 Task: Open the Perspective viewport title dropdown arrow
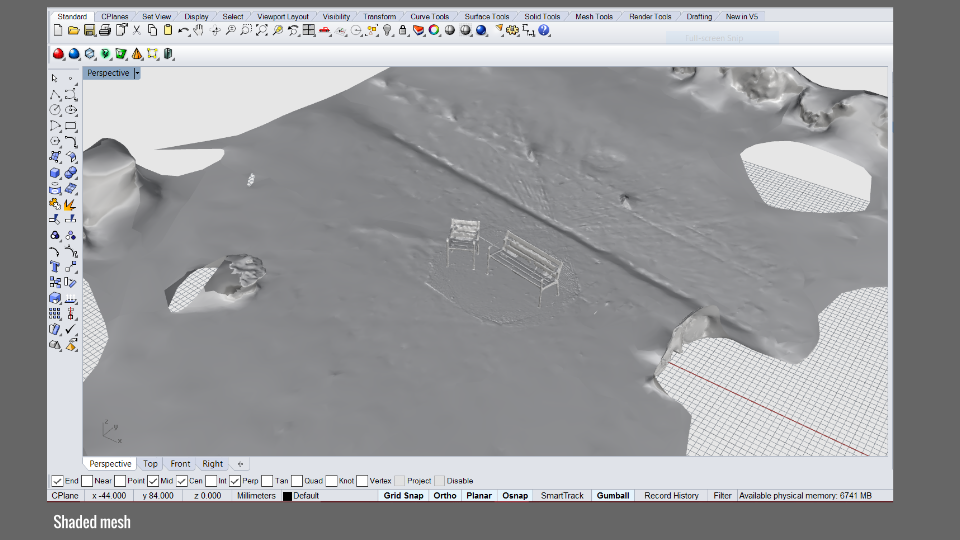click(137, 73)
